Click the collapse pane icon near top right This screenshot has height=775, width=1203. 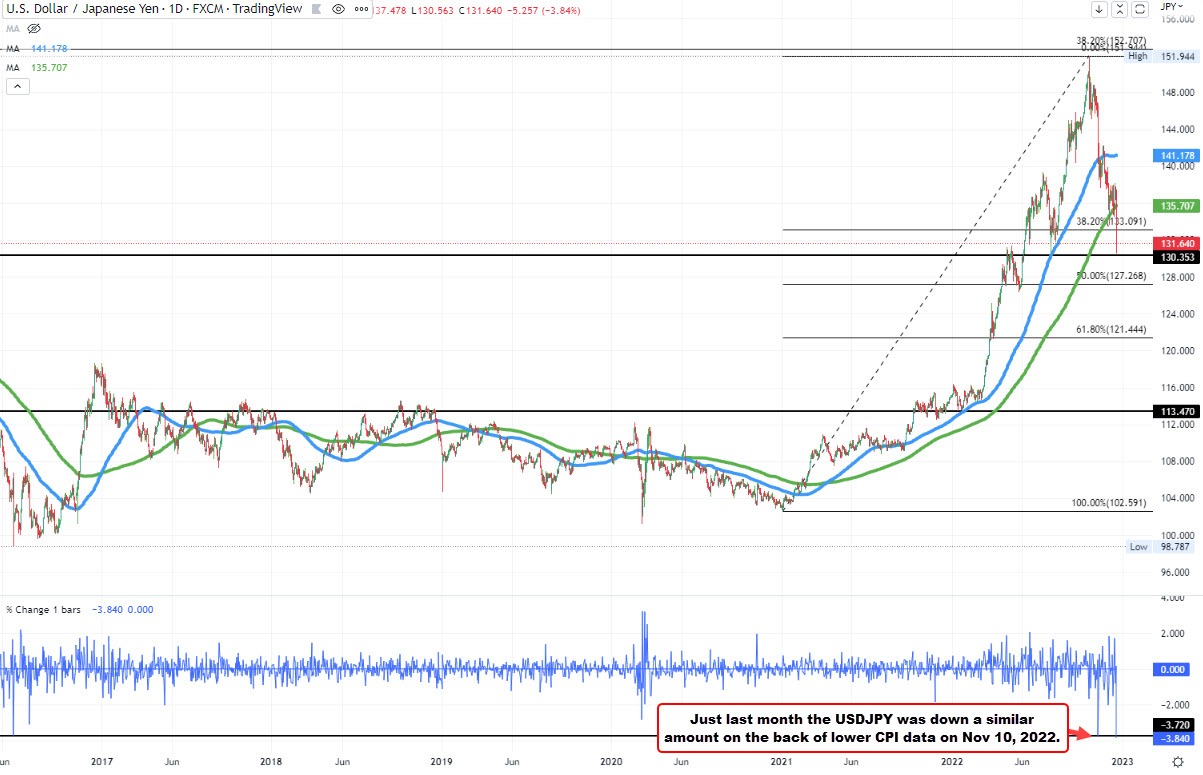[1118, 8]
